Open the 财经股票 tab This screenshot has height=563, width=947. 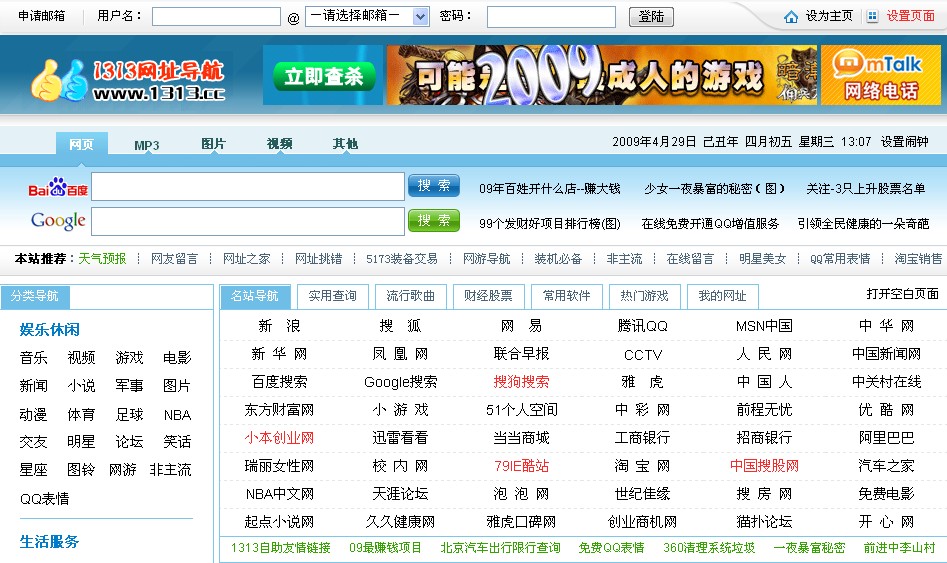click(488, 296)
